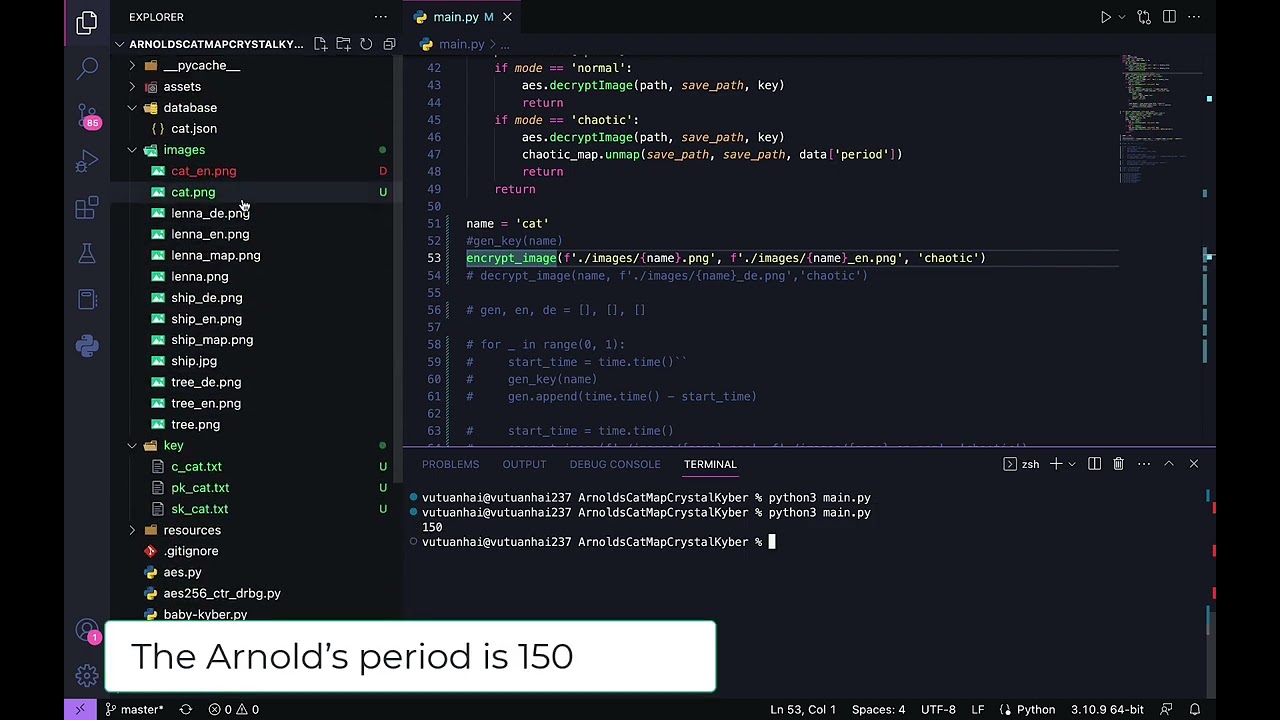1280x720 pixels.
Task: Open the Source Control view in activity bar
Action: coord(87,116)
